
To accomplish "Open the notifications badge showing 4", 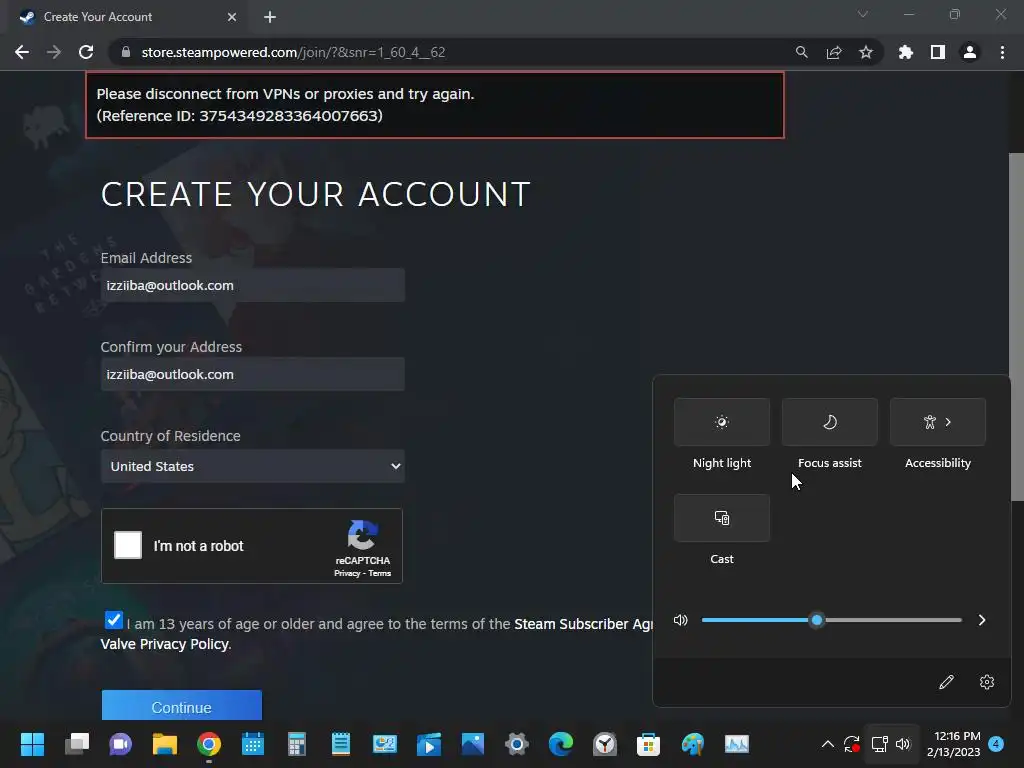I will coord(996,744).
